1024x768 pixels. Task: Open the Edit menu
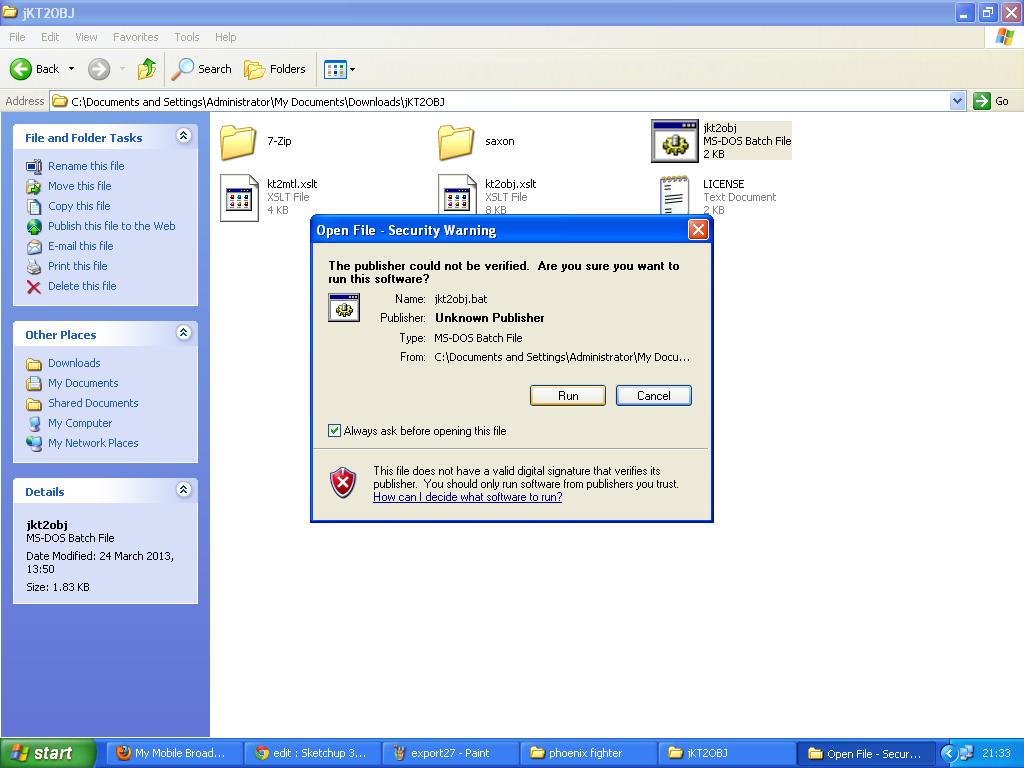[x=50, y=37]
